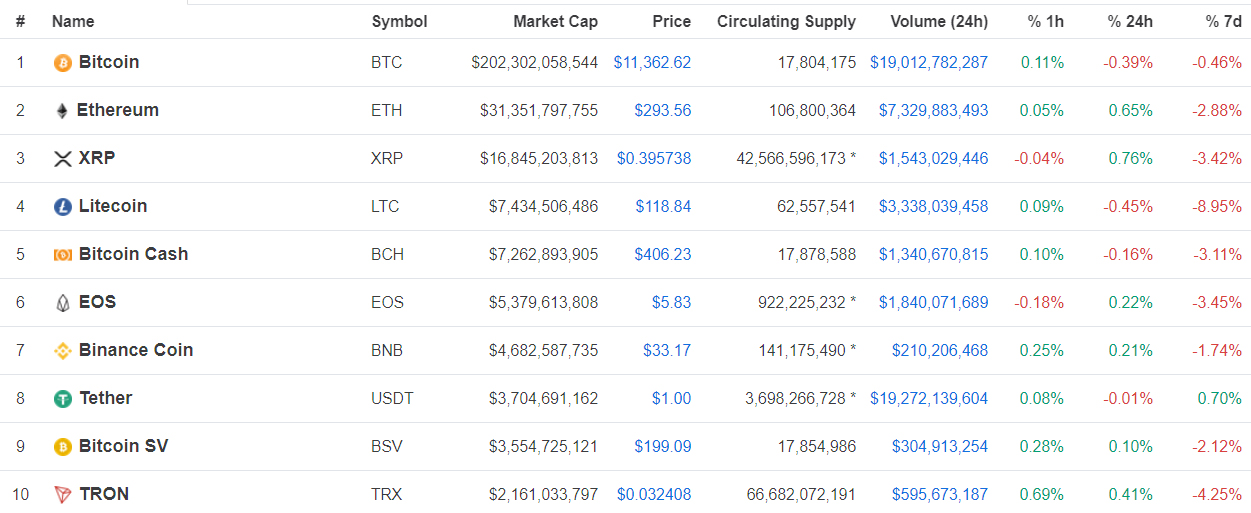Open Bitcoin price link $11,362.62
This screenshot has width=1251, height=513.
pos(652,62)
